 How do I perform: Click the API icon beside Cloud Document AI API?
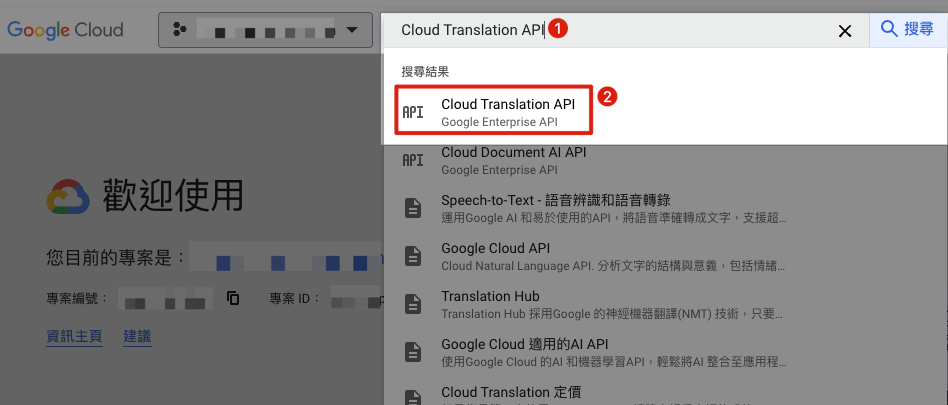[413, 160]
